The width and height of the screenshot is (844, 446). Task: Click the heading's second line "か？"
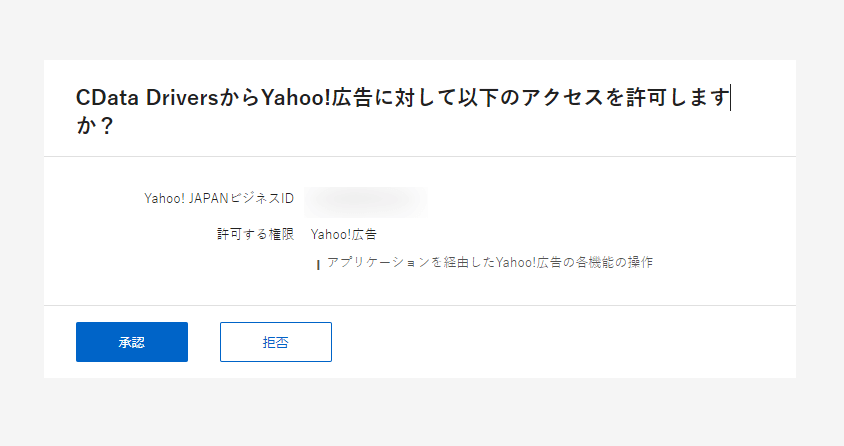95,128
